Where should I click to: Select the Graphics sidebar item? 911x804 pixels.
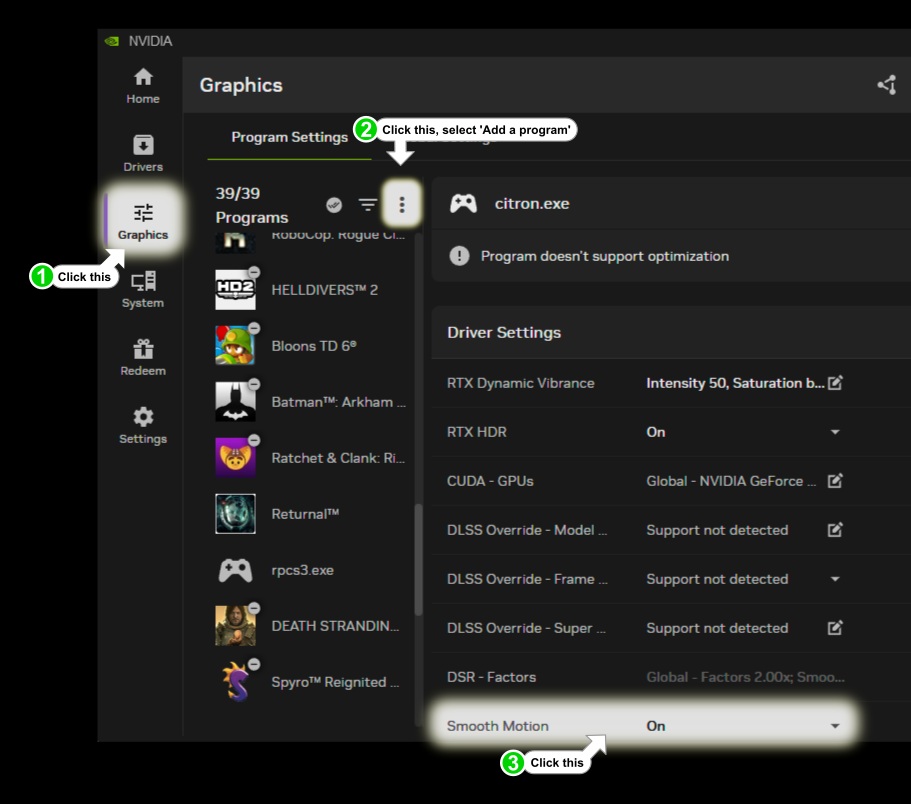tap(143, 222)
